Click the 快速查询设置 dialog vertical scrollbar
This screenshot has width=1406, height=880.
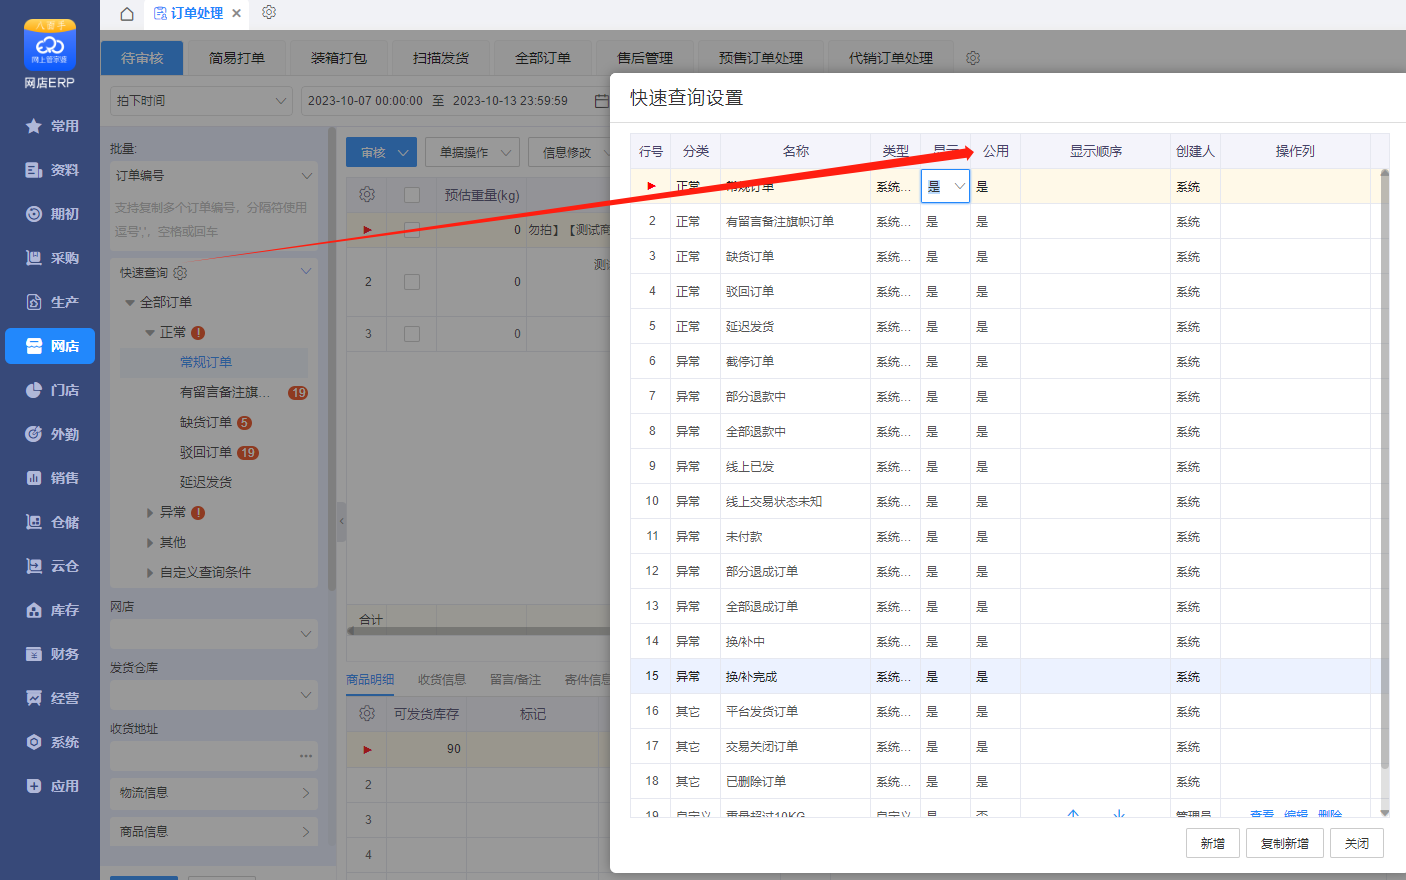[x=1385, y=470]
